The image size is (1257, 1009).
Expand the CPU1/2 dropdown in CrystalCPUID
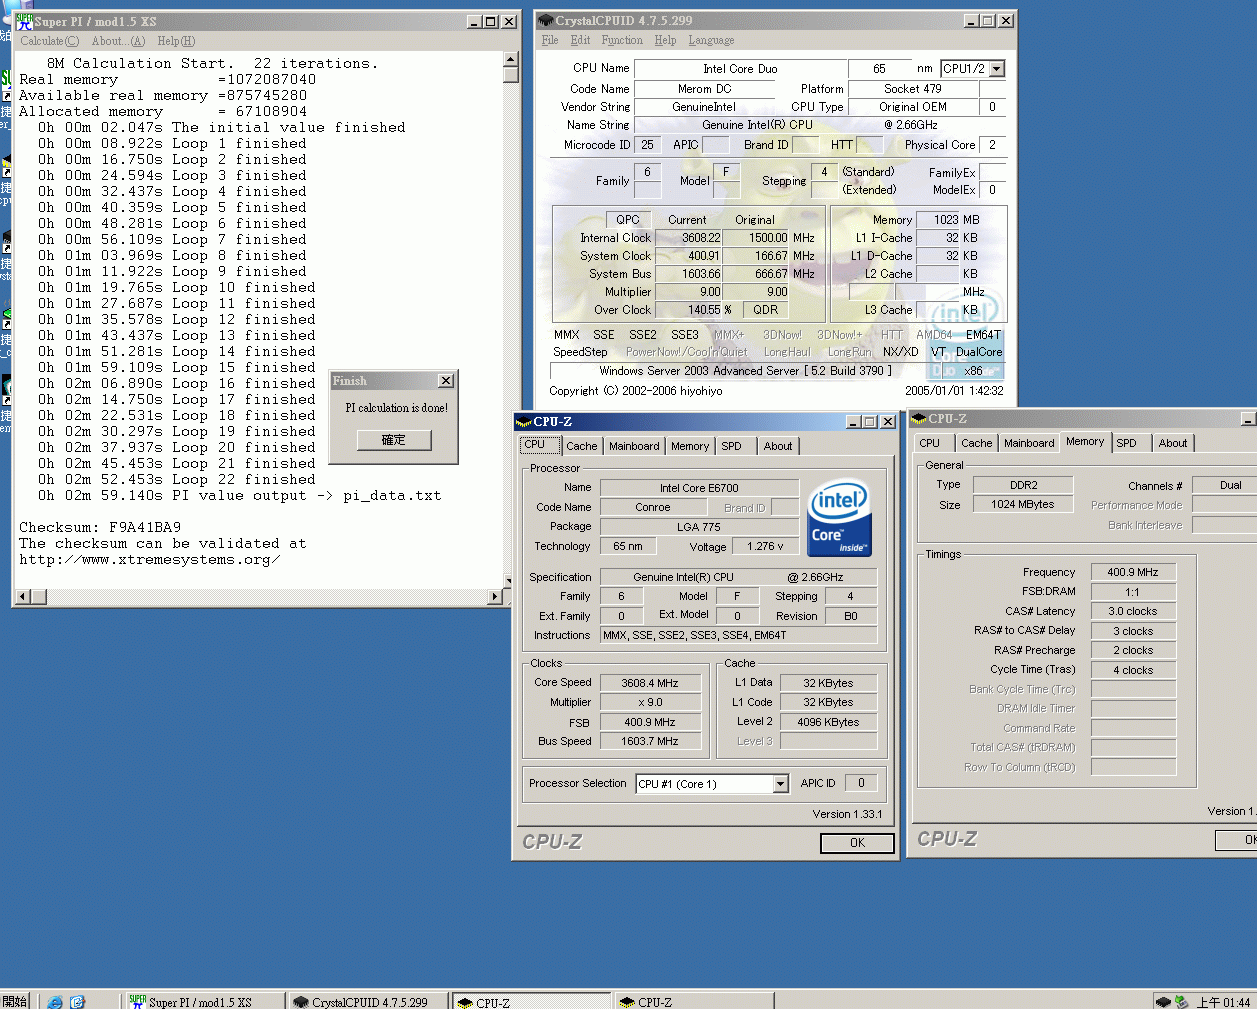tap(996, 69)
